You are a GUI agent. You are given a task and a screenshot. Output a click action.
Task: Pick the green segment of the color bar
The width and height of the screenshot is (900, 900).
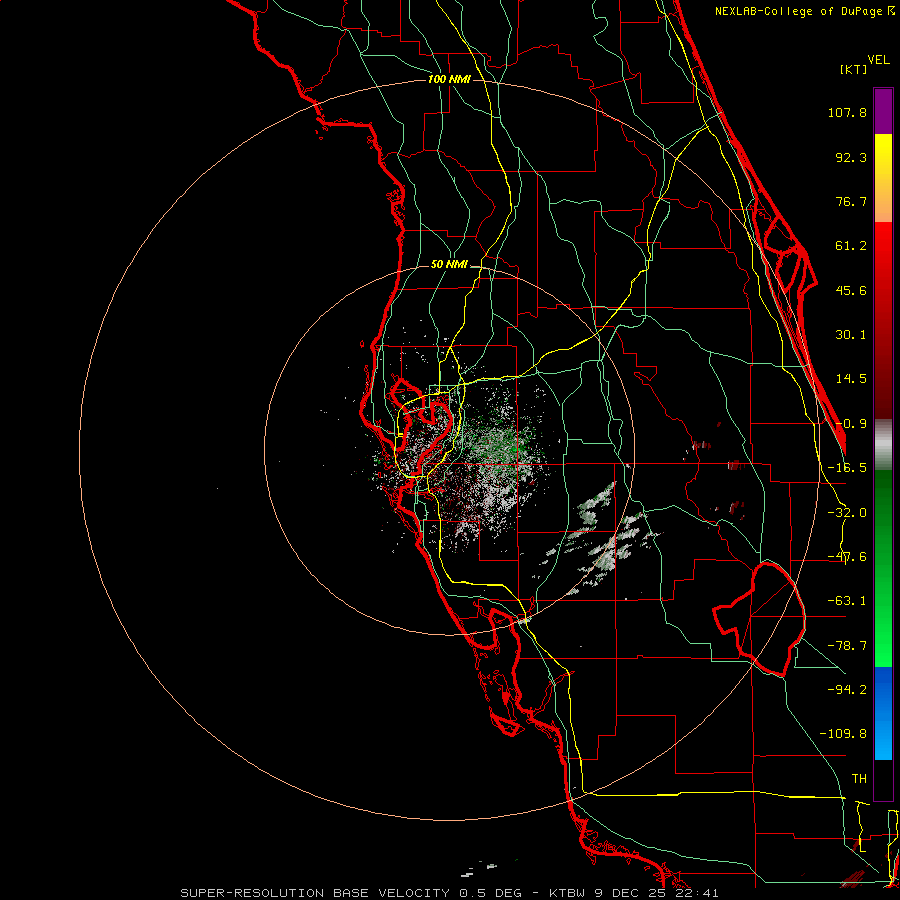[883, 568]
